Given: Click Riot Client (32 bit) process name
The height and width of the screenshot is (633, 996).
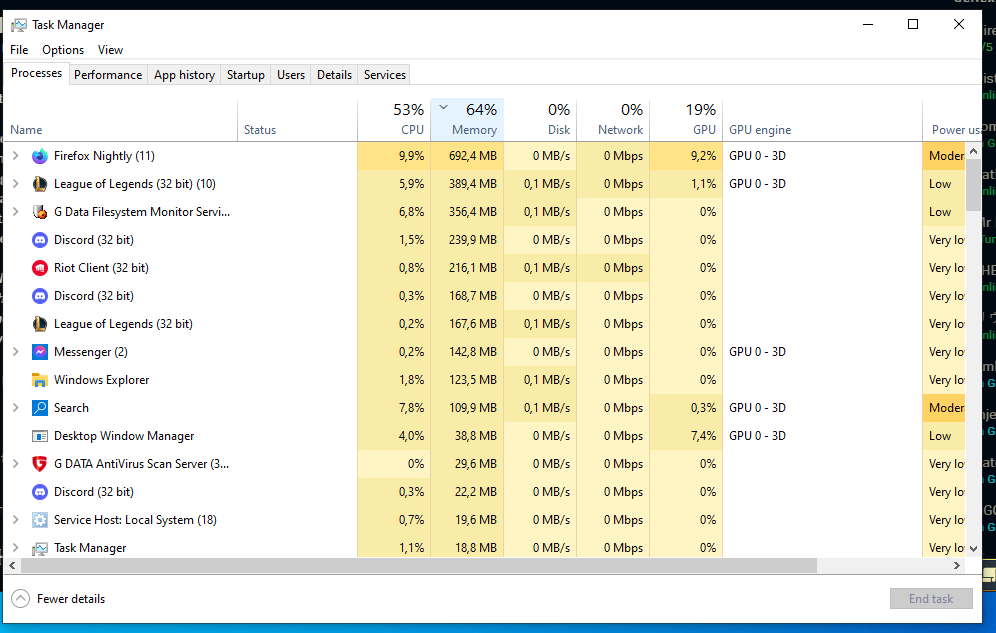Looking at the screenshot, I should (101, 267).
